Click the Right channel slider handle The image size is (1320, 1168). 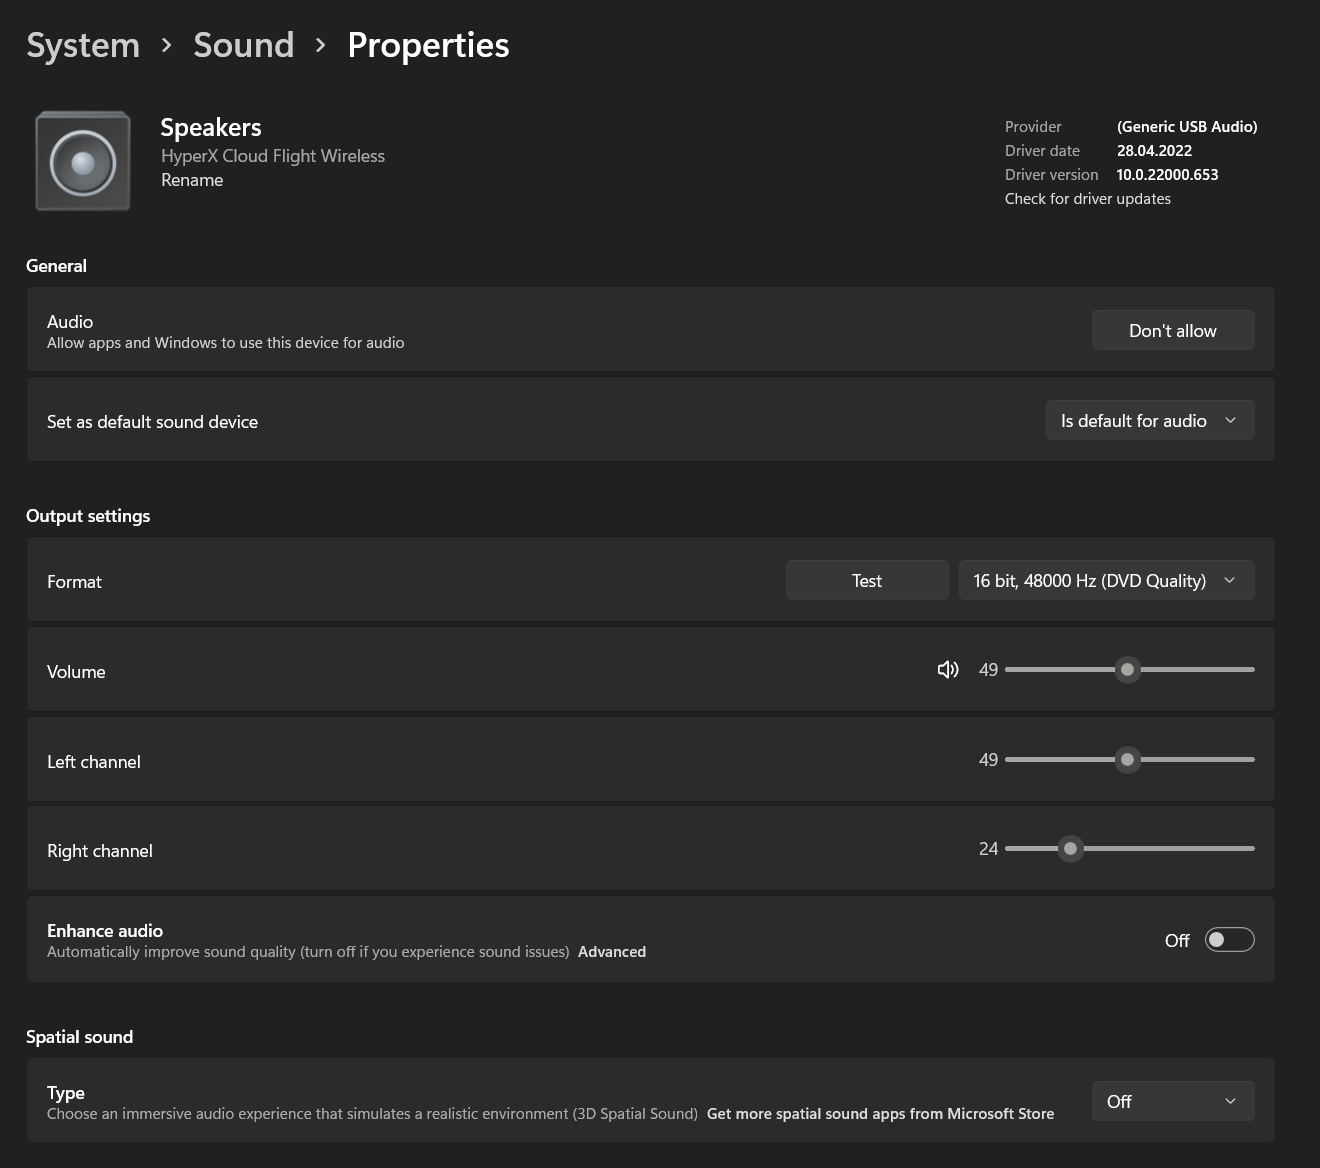coord(1070,849)
